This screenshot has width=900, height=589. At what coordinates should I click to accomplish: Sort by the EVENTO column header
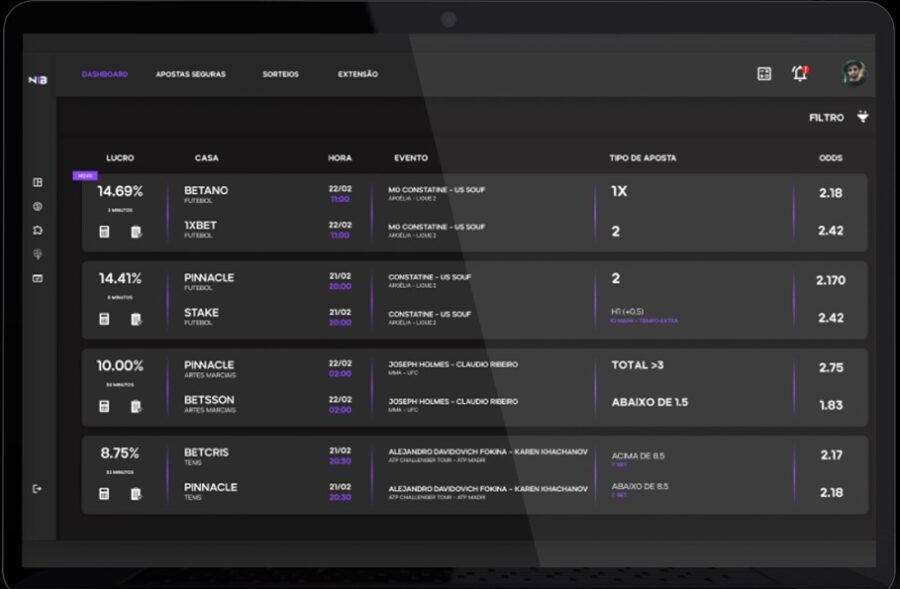coord(411,158)
